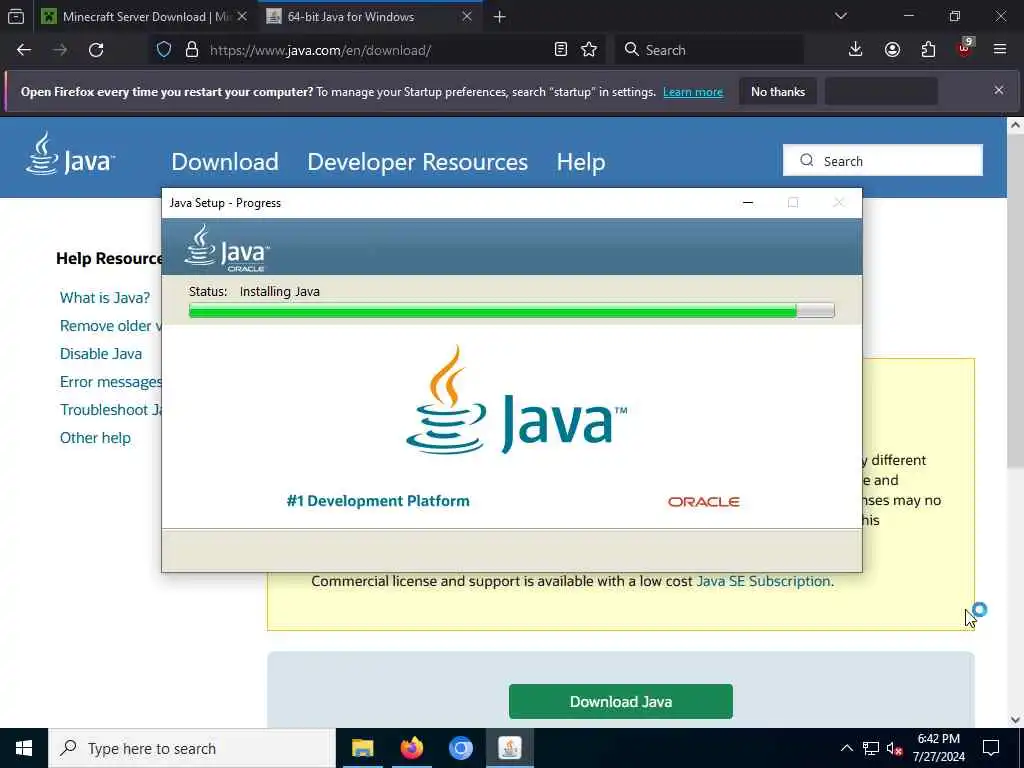Screen dimensions: 1024x768
Task: Click the java.com URL address bar
Action: [379, 50]
